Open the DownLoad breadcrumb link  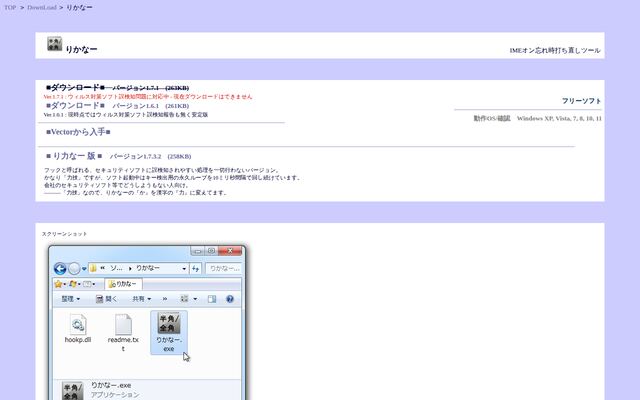(42, 7)
